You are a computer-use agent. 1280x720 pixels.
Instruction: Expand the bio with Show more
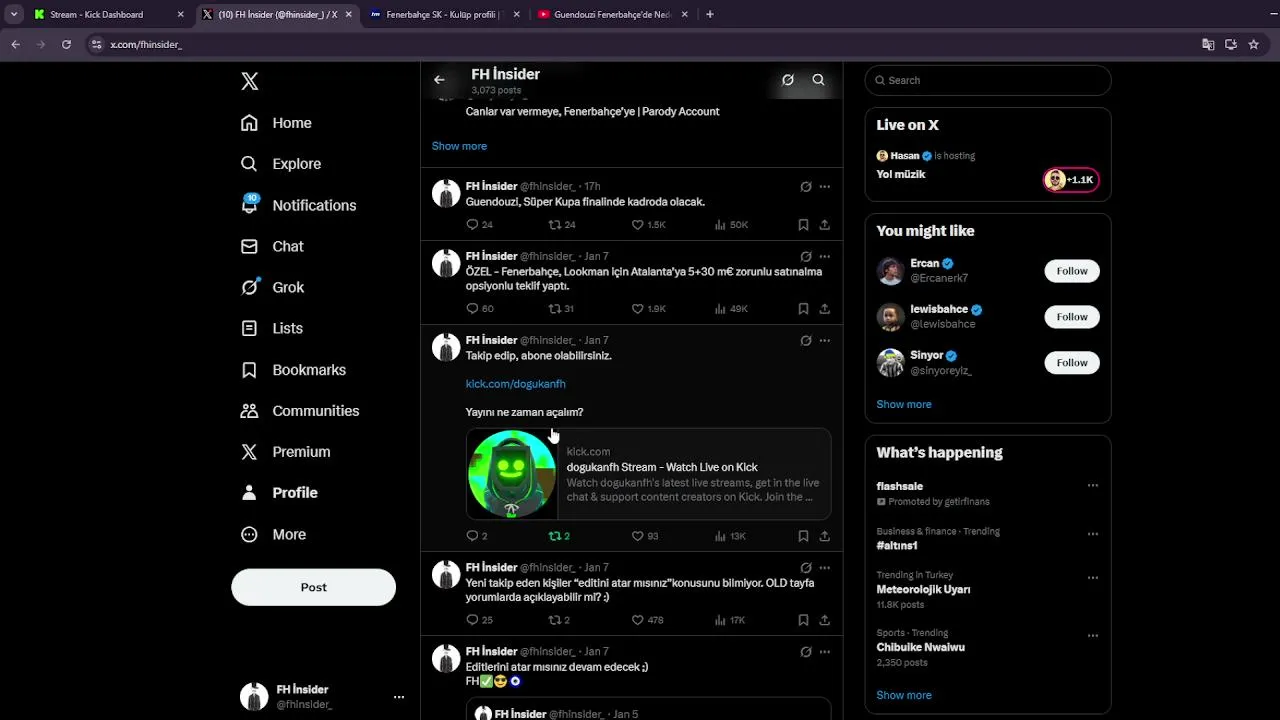(459, 146)
